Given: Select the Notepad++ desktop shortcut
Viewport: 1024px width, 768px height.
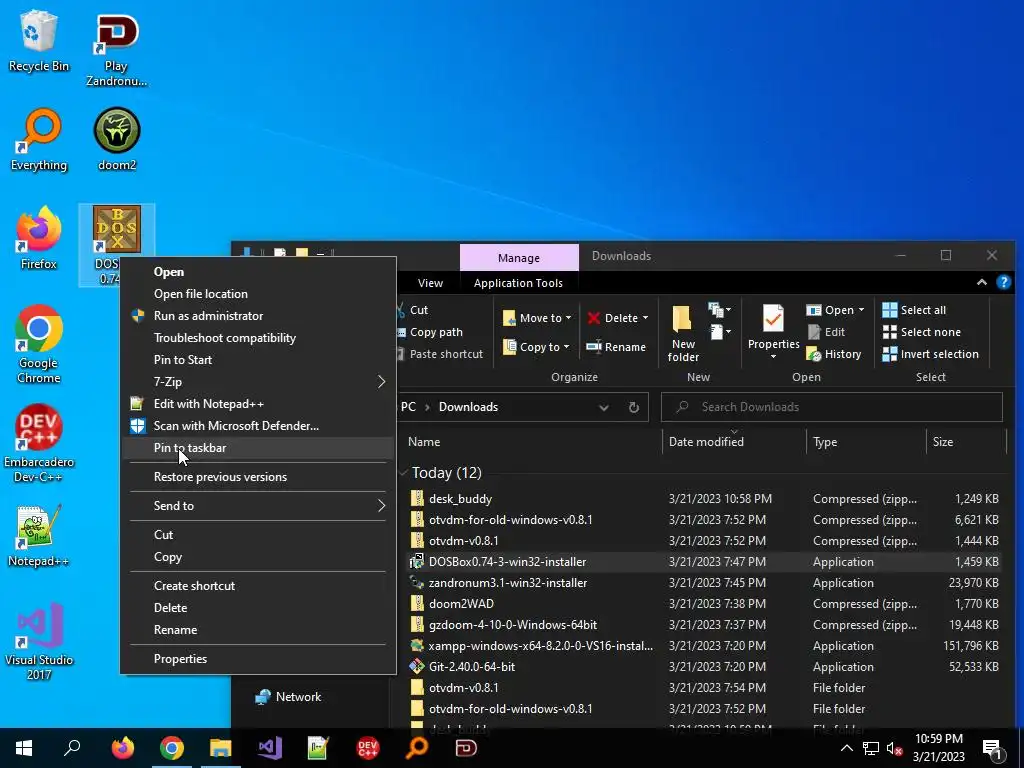Looking at the screenshot, I should [x=39, y=536].
